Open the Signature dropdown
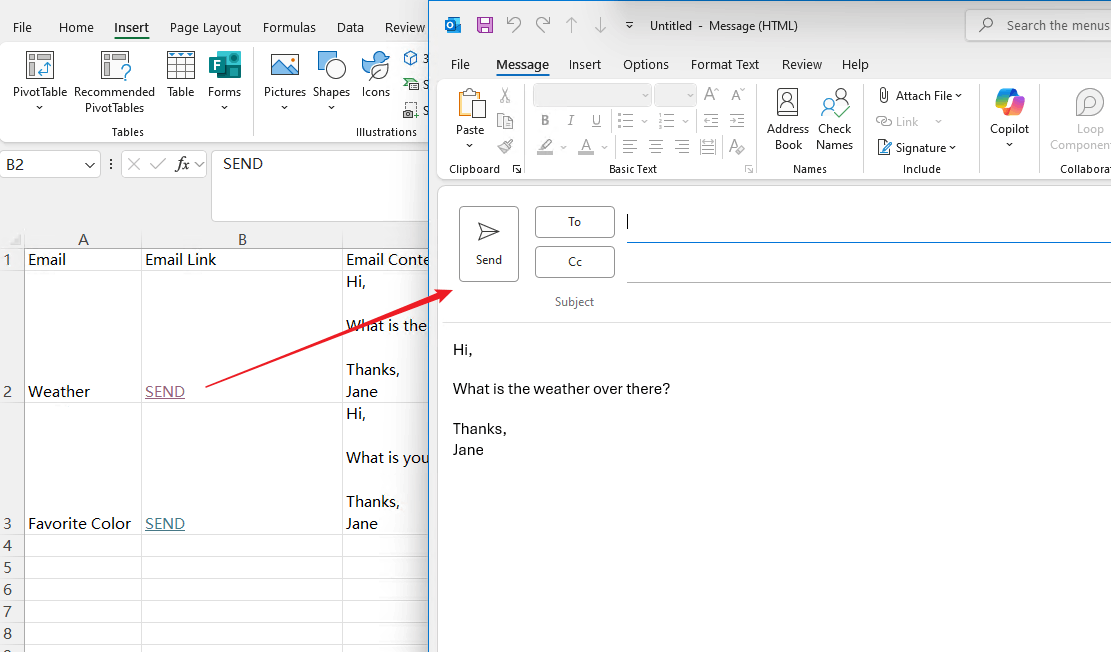Image resolution: width=1111 pixels, height=652 pixels. (918, 147)
